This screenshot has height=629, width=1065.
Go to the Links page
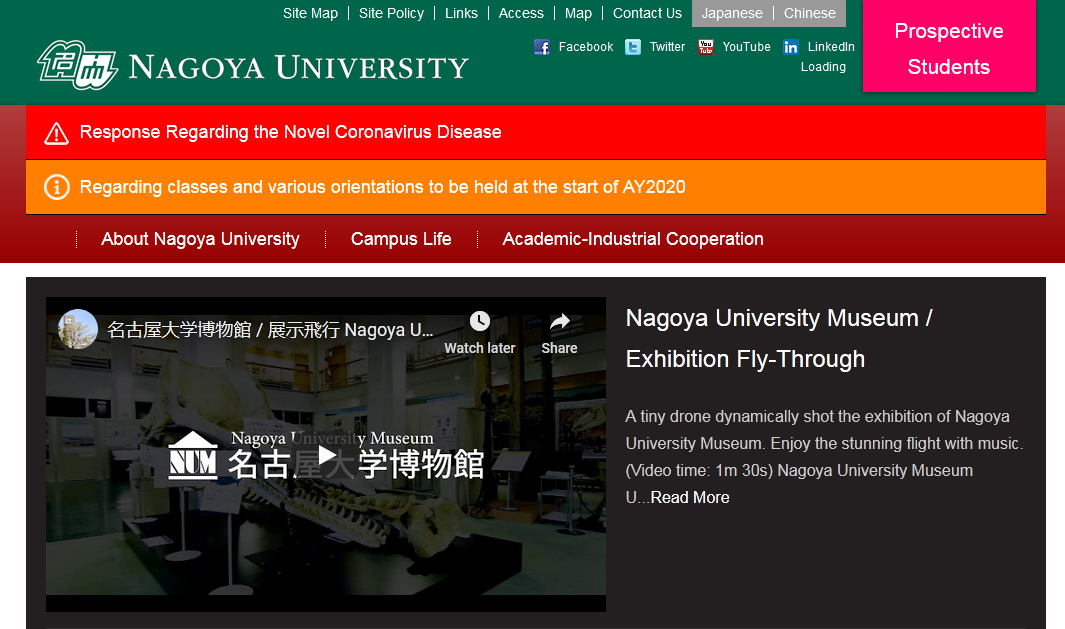[461, 13]
